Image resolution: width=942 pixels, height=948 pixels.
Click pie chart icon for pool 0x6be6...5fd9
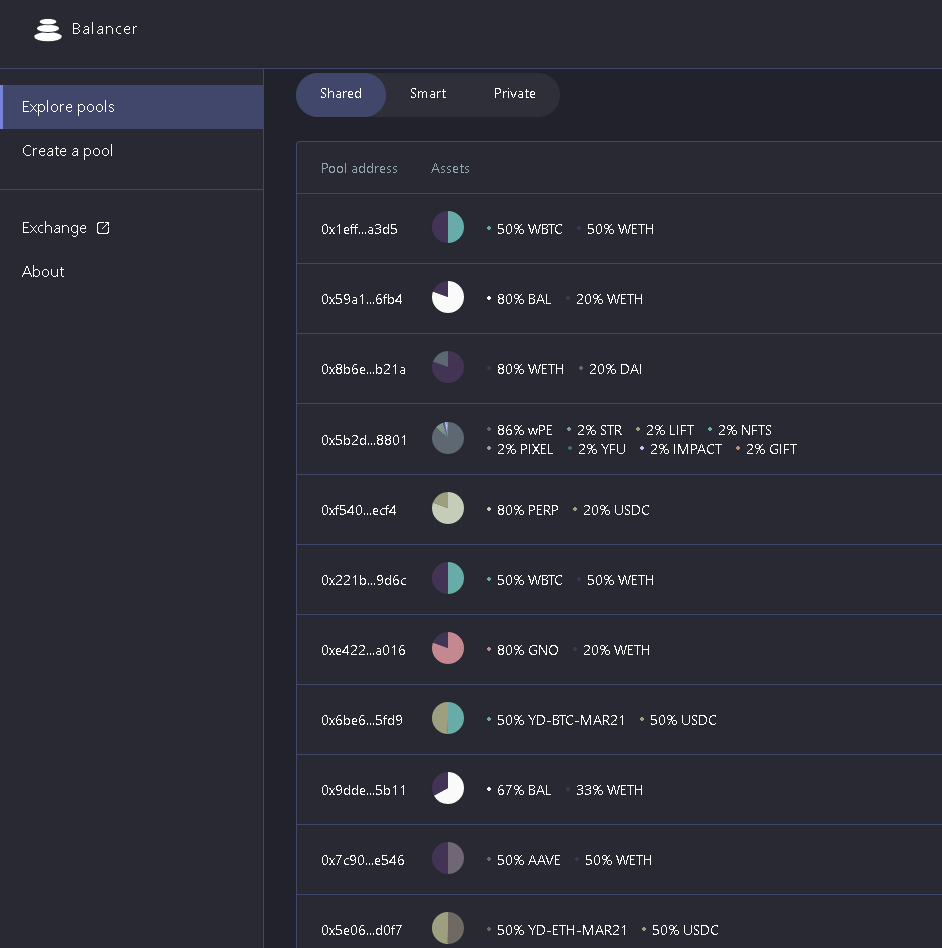point(448,719)
